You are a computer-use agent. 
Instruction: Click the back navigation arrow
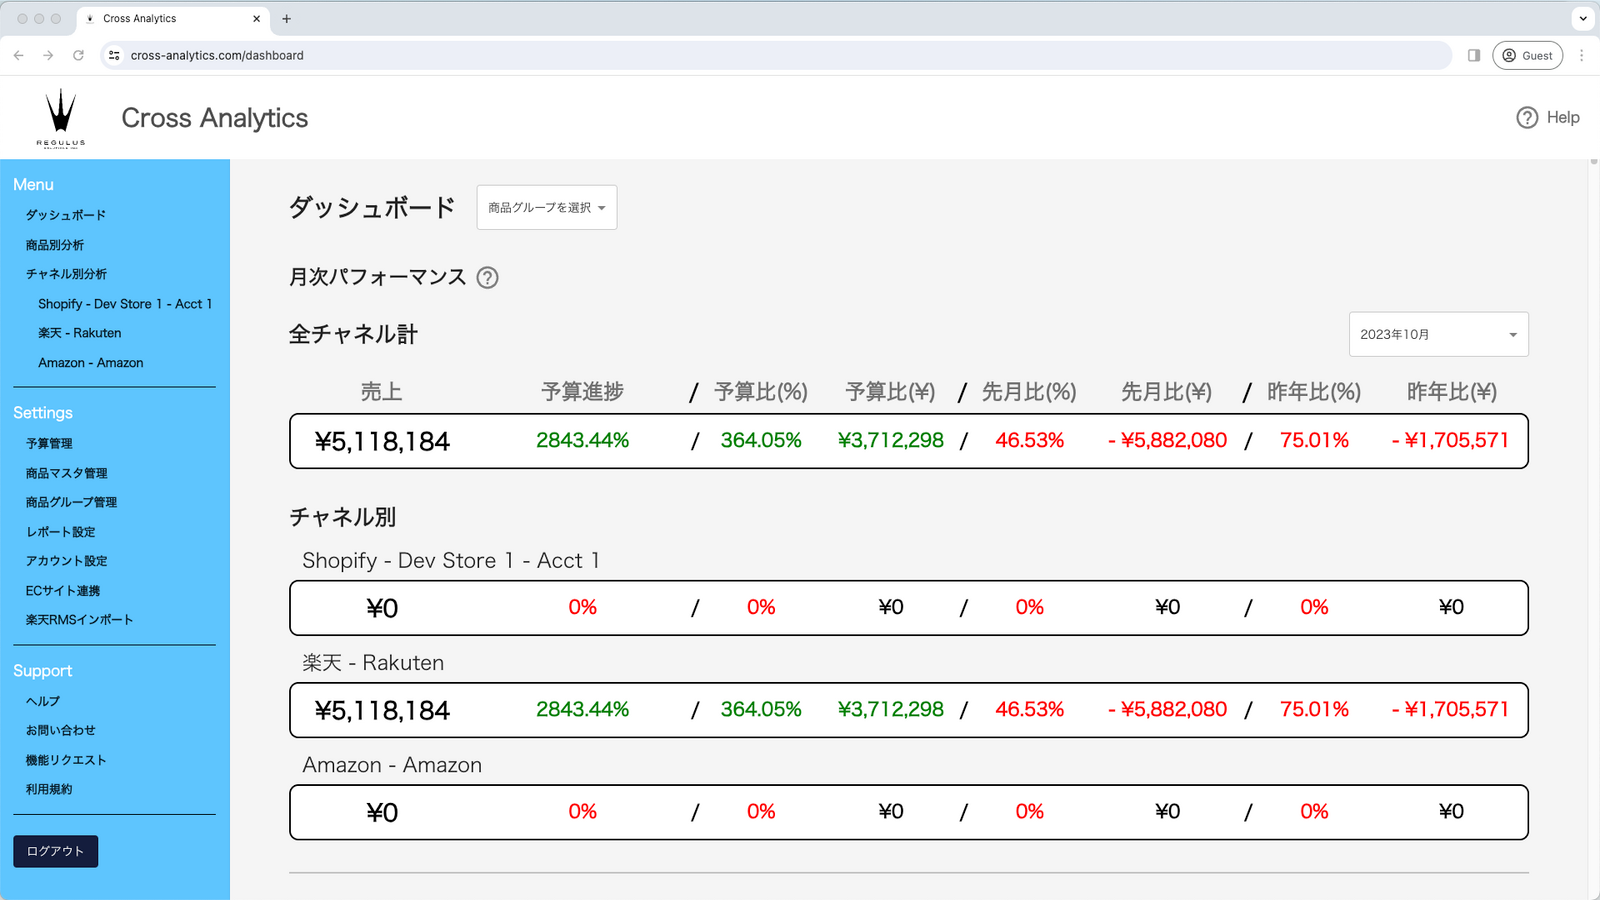pos(18,55)
